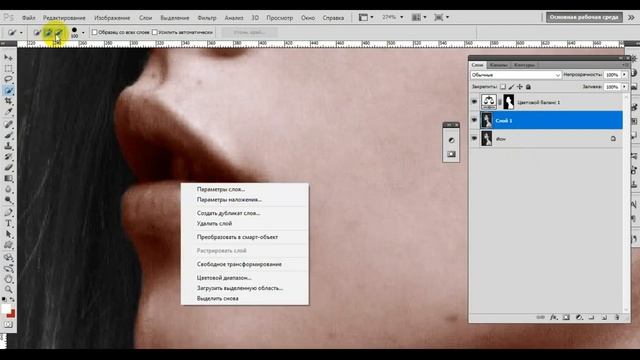Select the Brush tool

click(8, 135)
